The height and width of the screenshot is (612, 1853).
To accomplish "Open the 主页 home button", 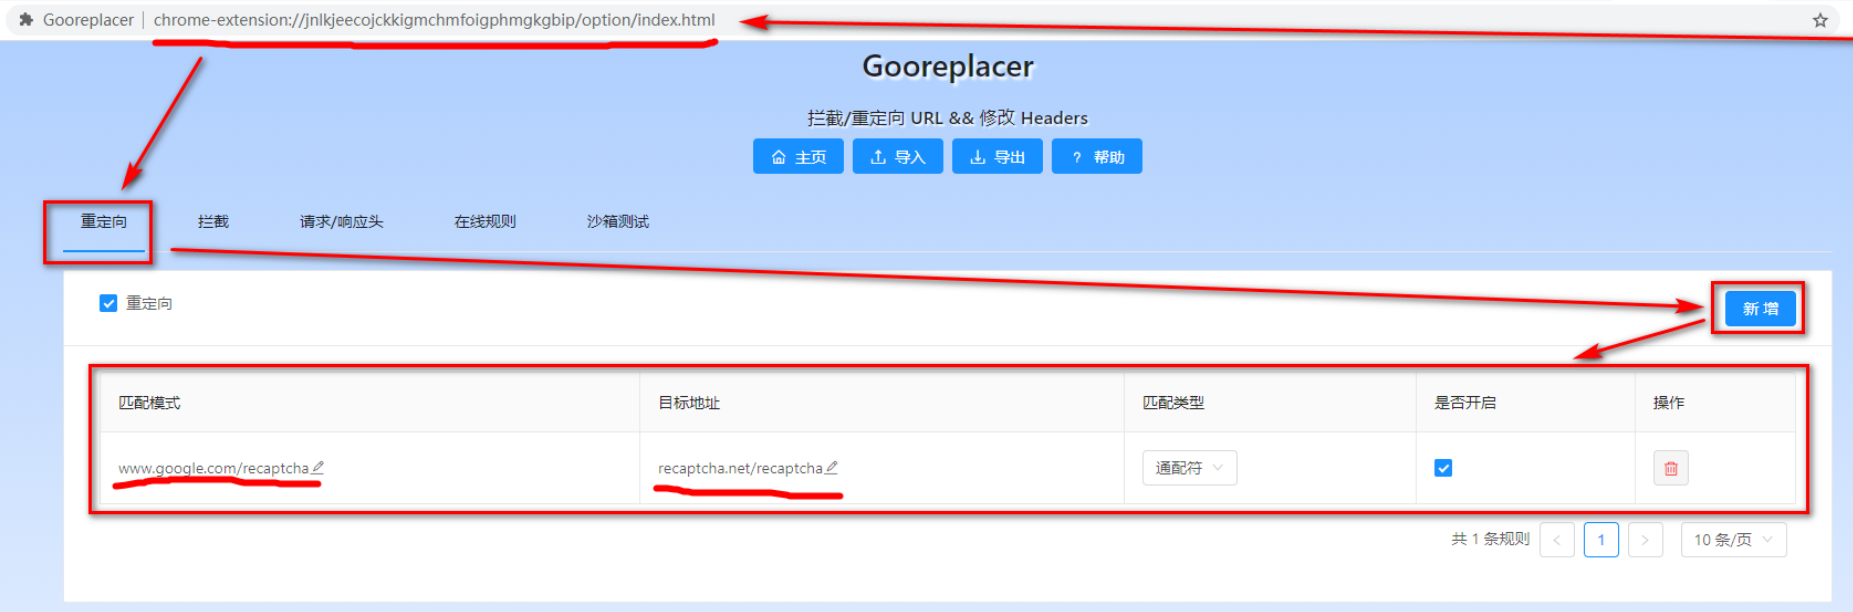I will [x=798, y=157].
